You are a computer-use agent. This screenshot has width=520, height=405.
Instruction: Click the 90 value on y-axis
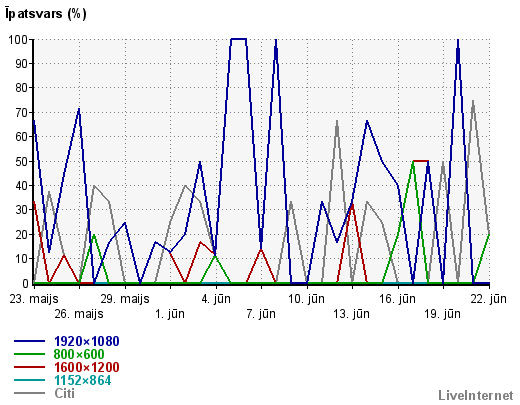point(22,64)
